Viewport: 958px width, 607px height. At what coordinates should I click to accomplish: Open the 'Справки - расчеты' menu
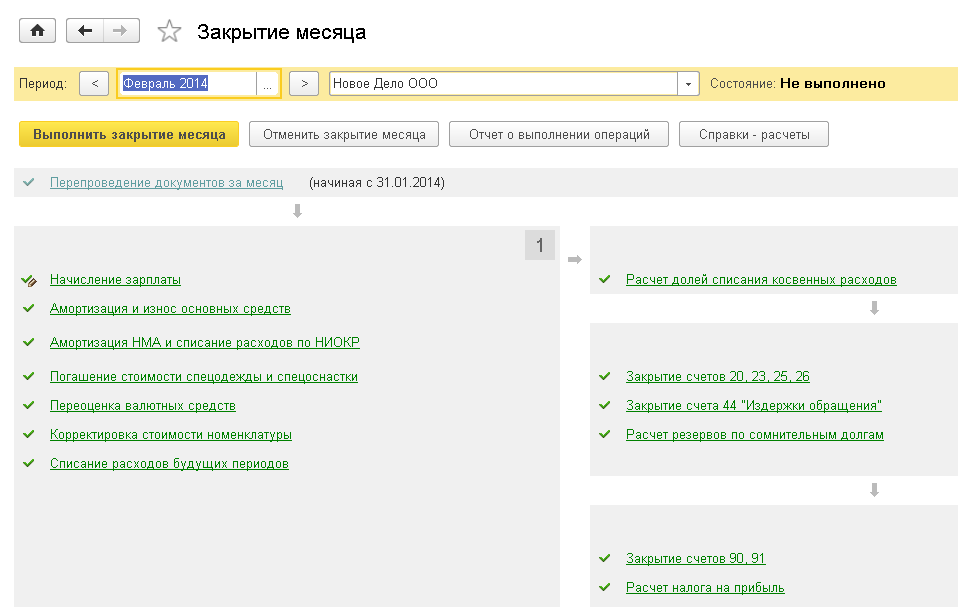coord(753,134)
